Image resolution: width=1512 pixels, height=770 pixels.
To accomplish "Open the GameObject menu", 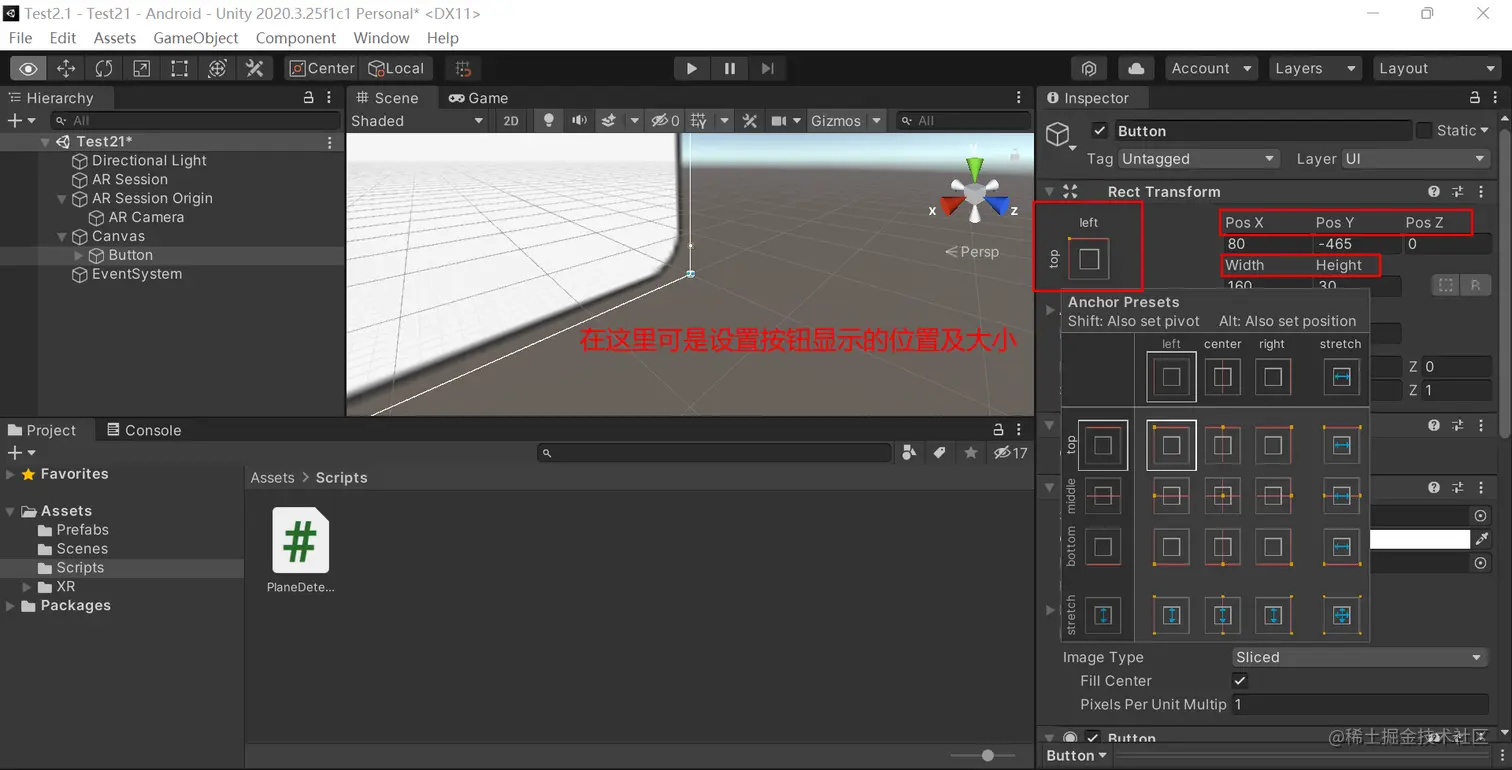I will (196, 38).
